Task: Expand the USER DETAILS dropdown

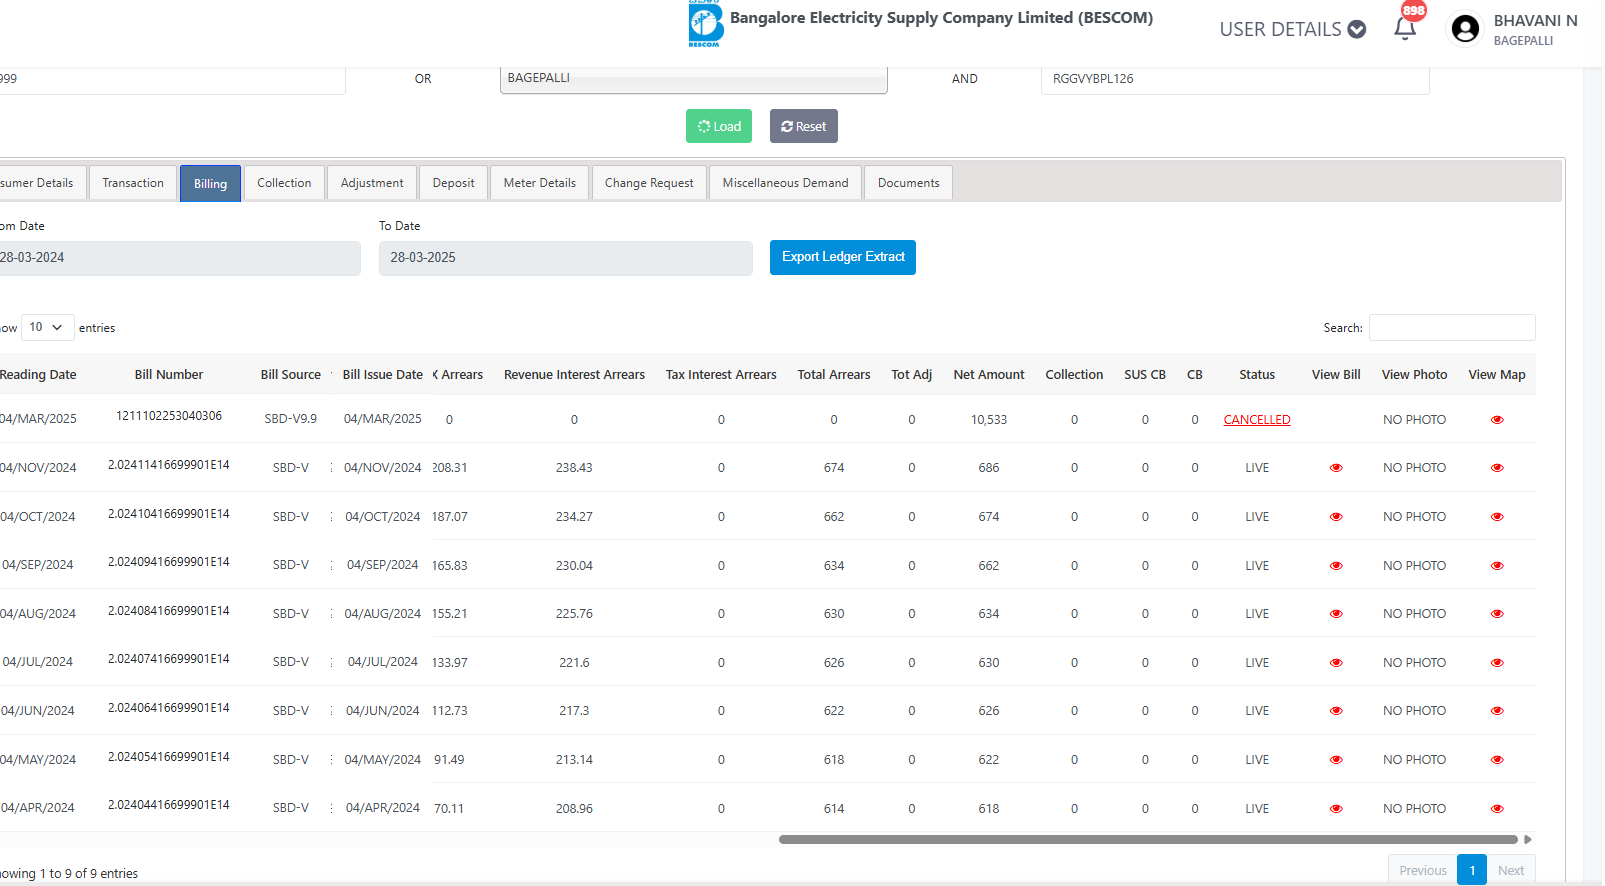Action: click(1292, 29)
